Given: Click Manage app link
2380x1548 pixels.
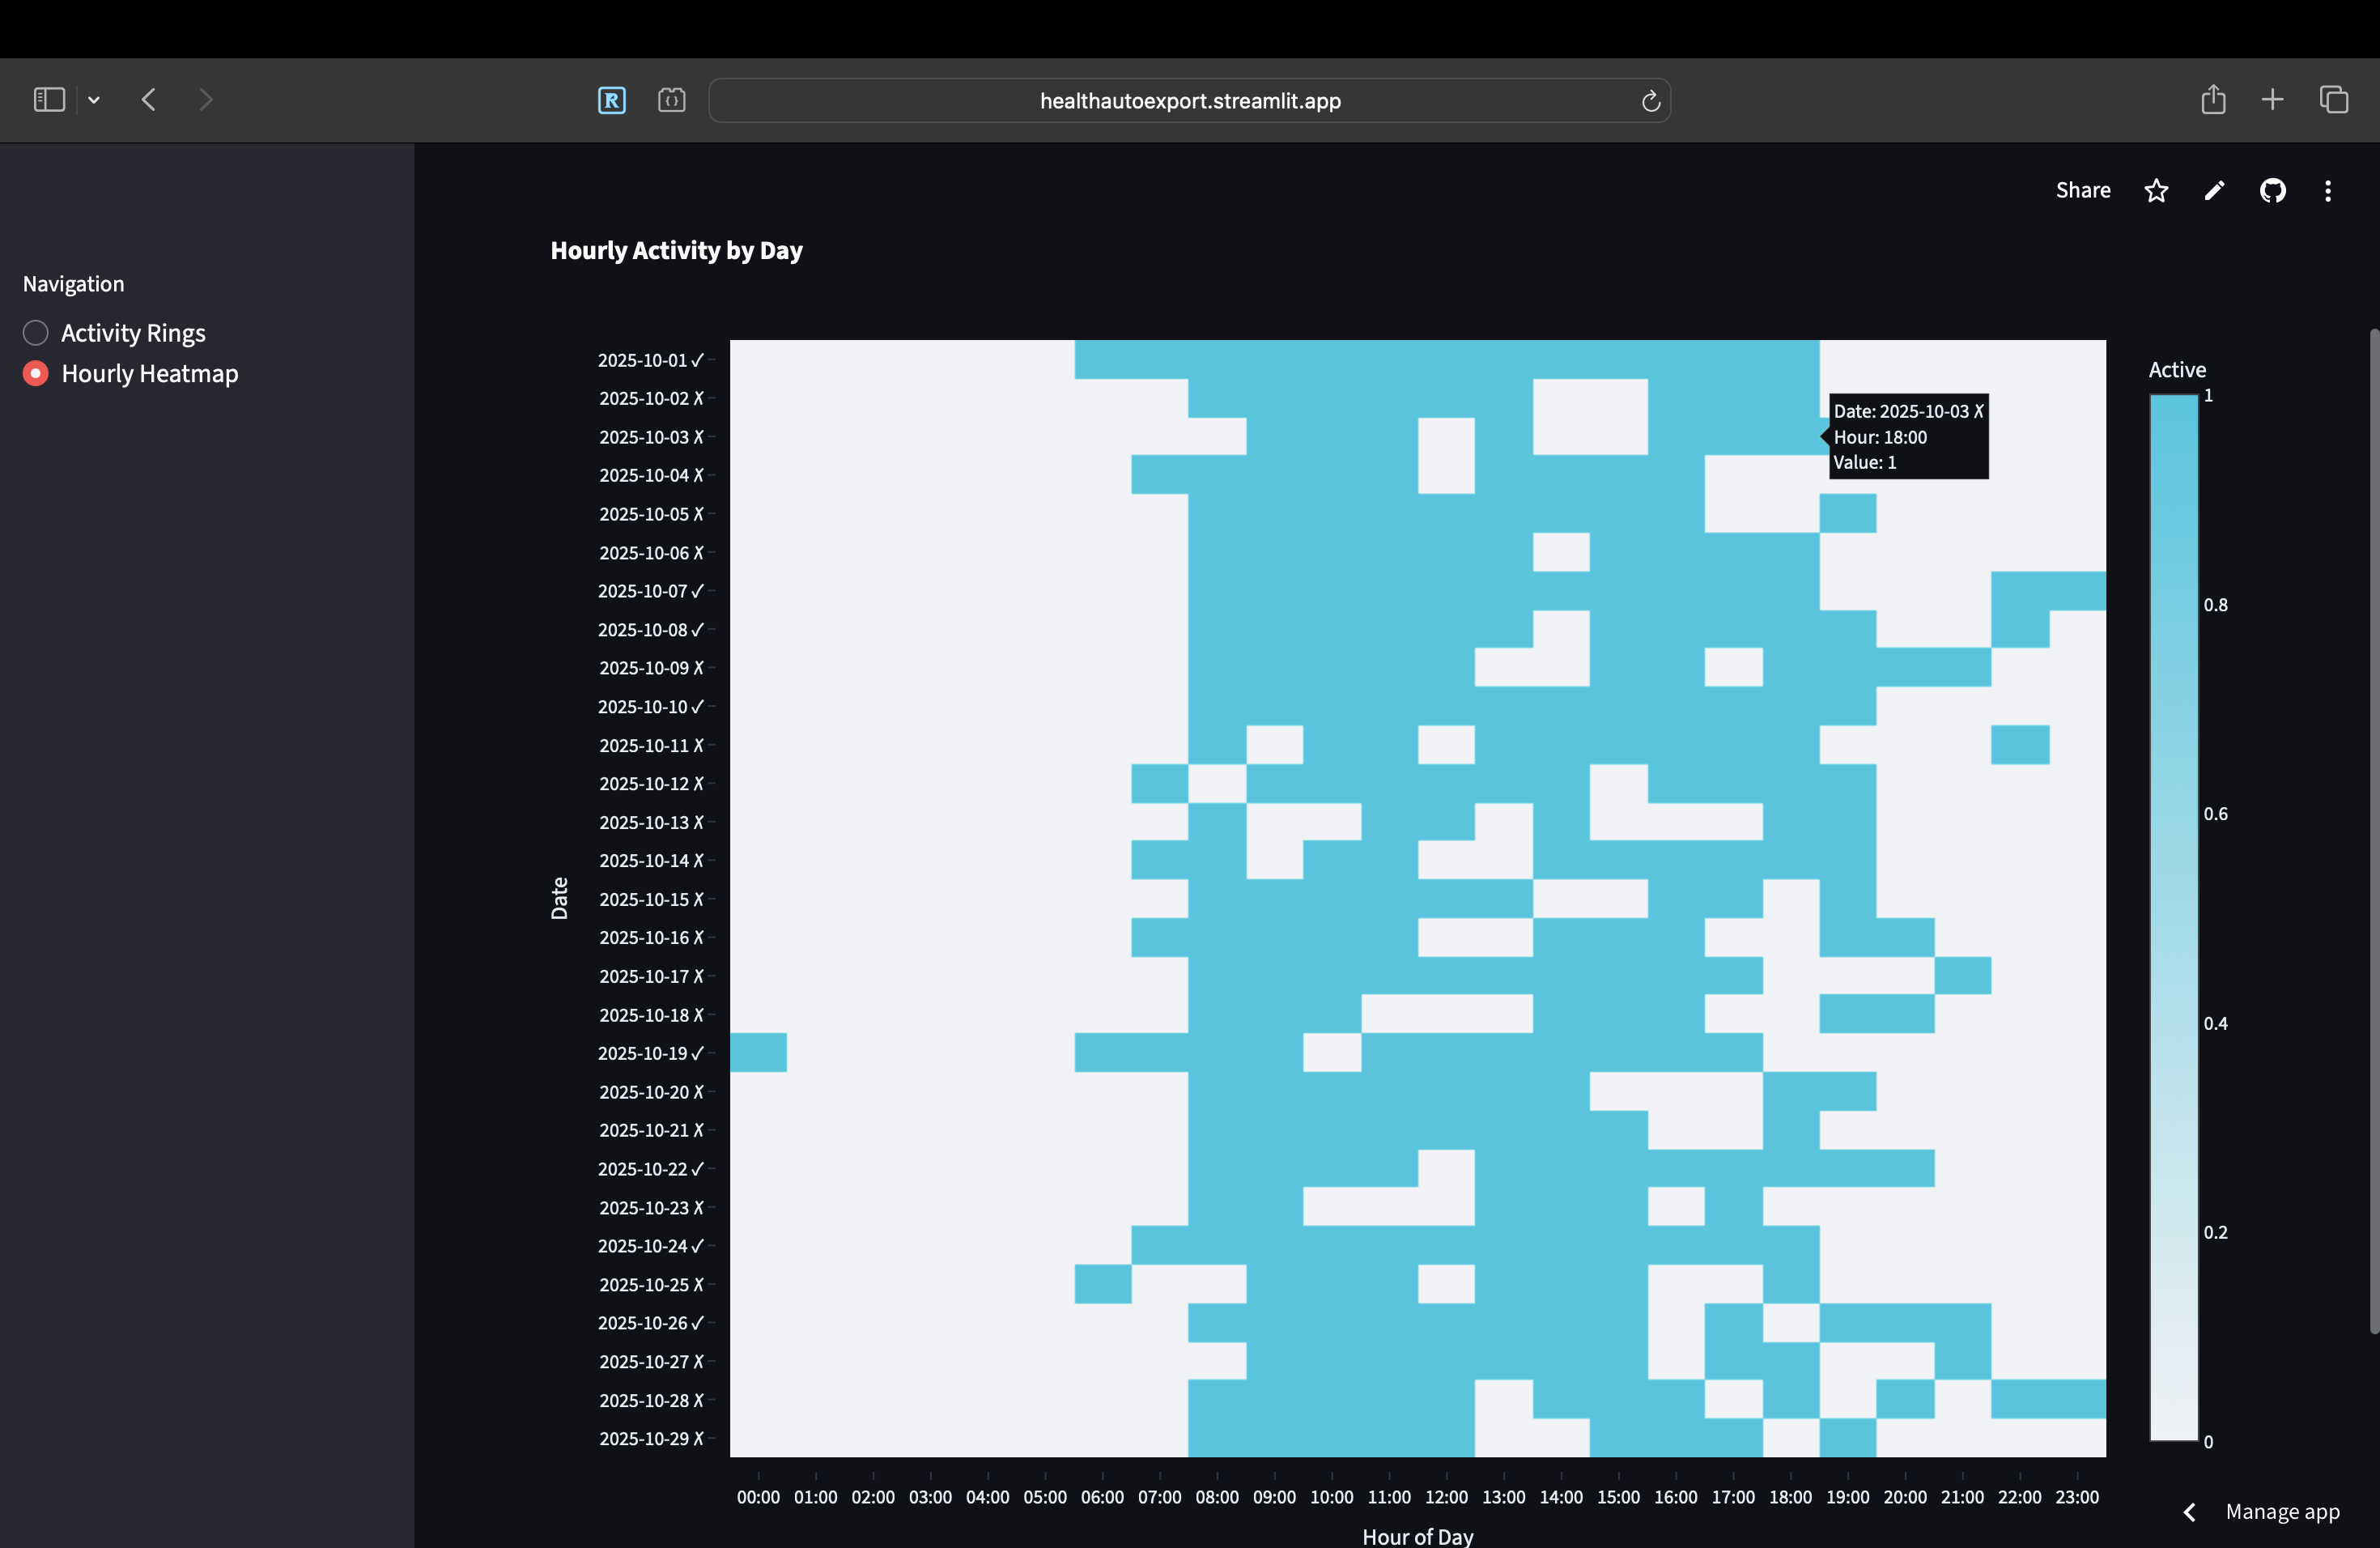Looking at the screenshot, I should (2282, 1512).
